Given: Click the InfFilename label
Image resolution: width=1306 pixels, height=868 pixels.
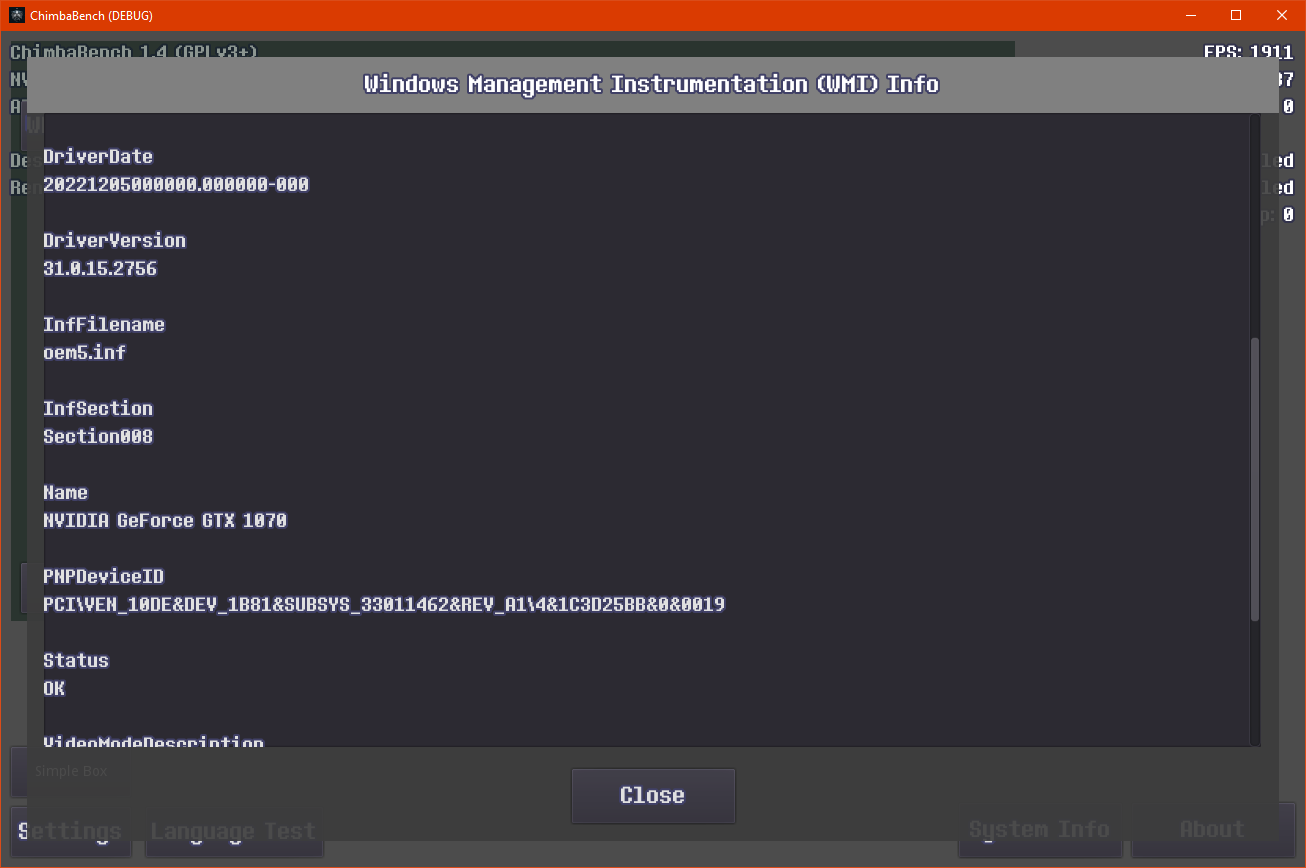Looking at the screenshot, I should click(x=104, y=325).
